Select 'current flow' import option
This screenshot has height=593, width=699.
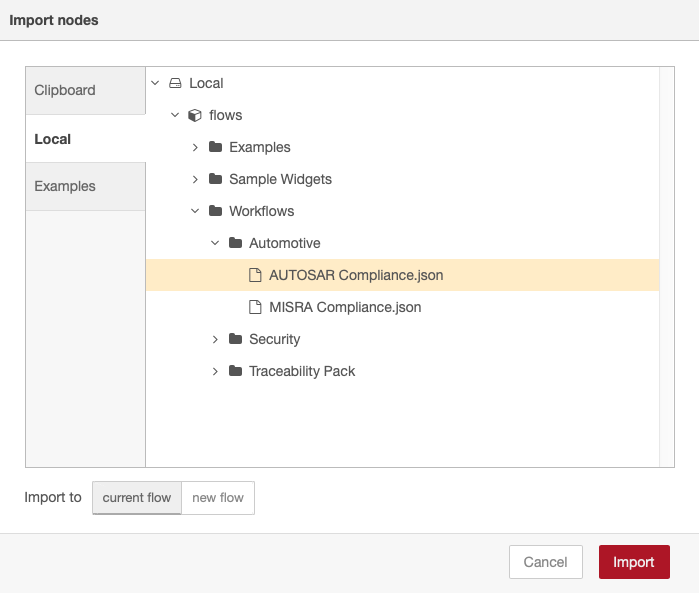pyautogui.click(x=137, y=498)
